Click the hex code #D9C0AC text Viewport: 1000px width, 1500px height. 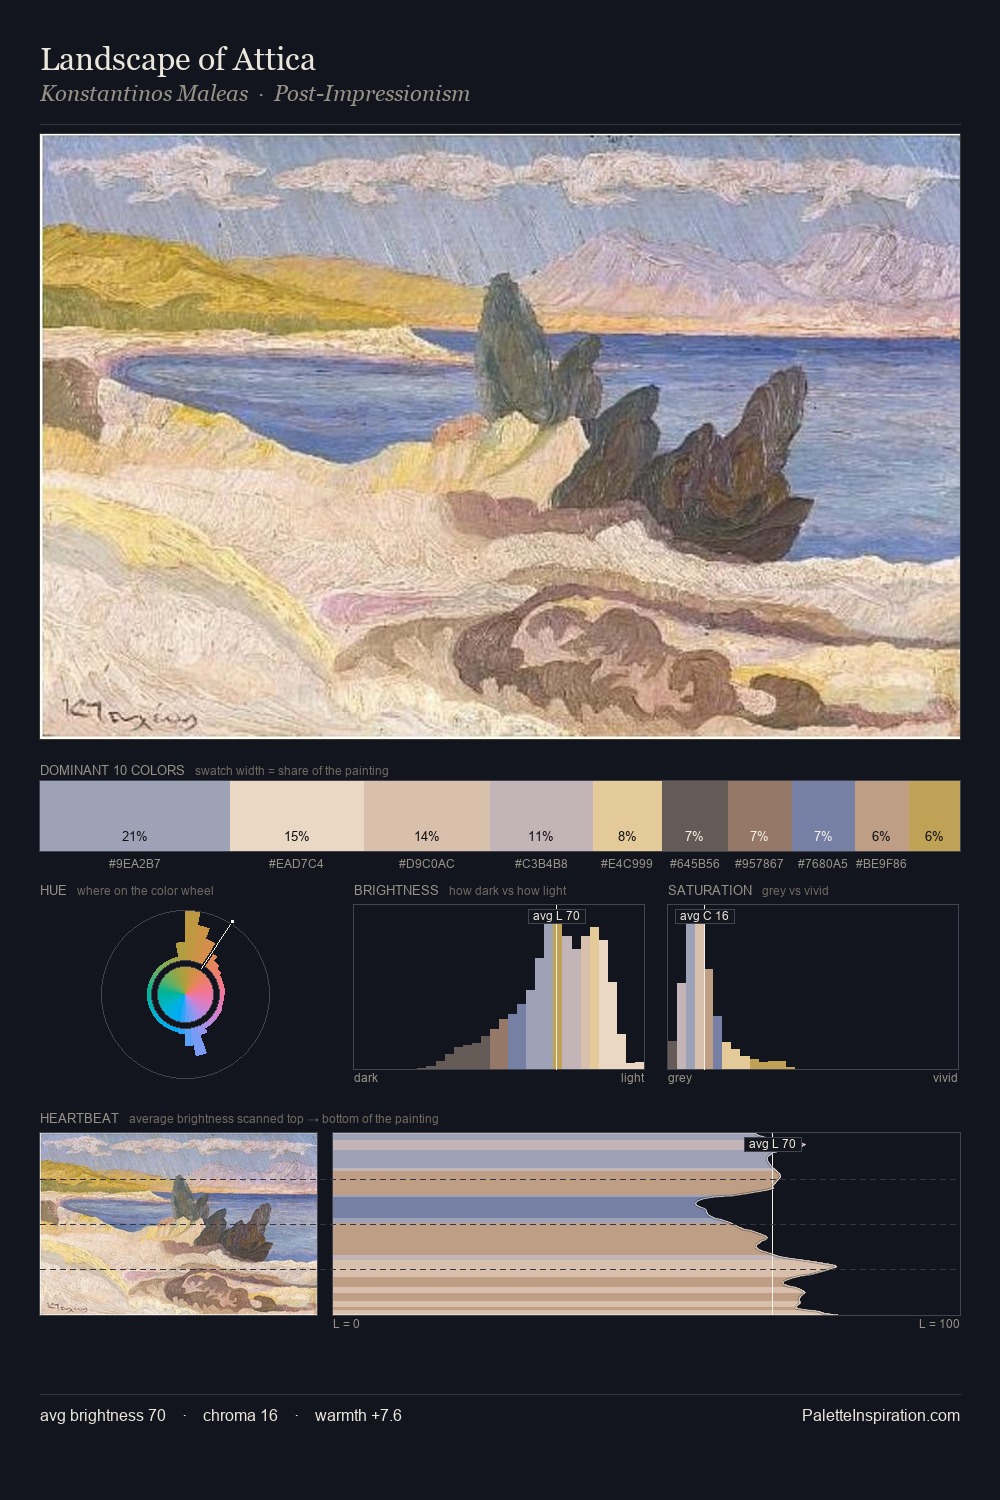426,863
